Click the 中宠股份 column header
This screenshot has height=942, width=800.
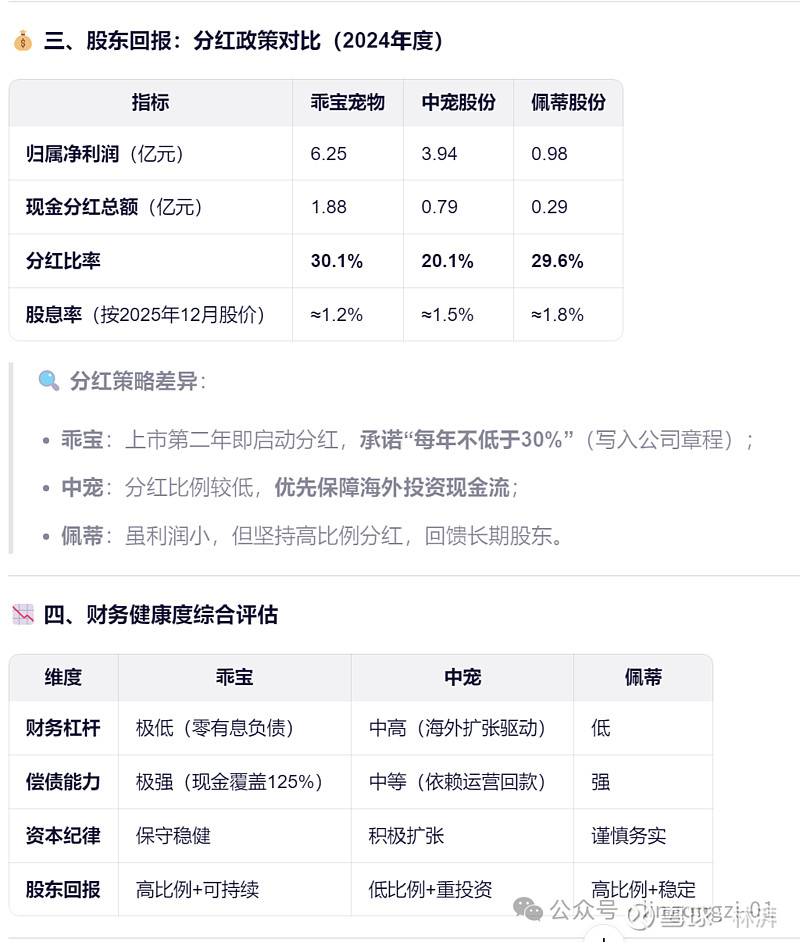tap(458, 103)
